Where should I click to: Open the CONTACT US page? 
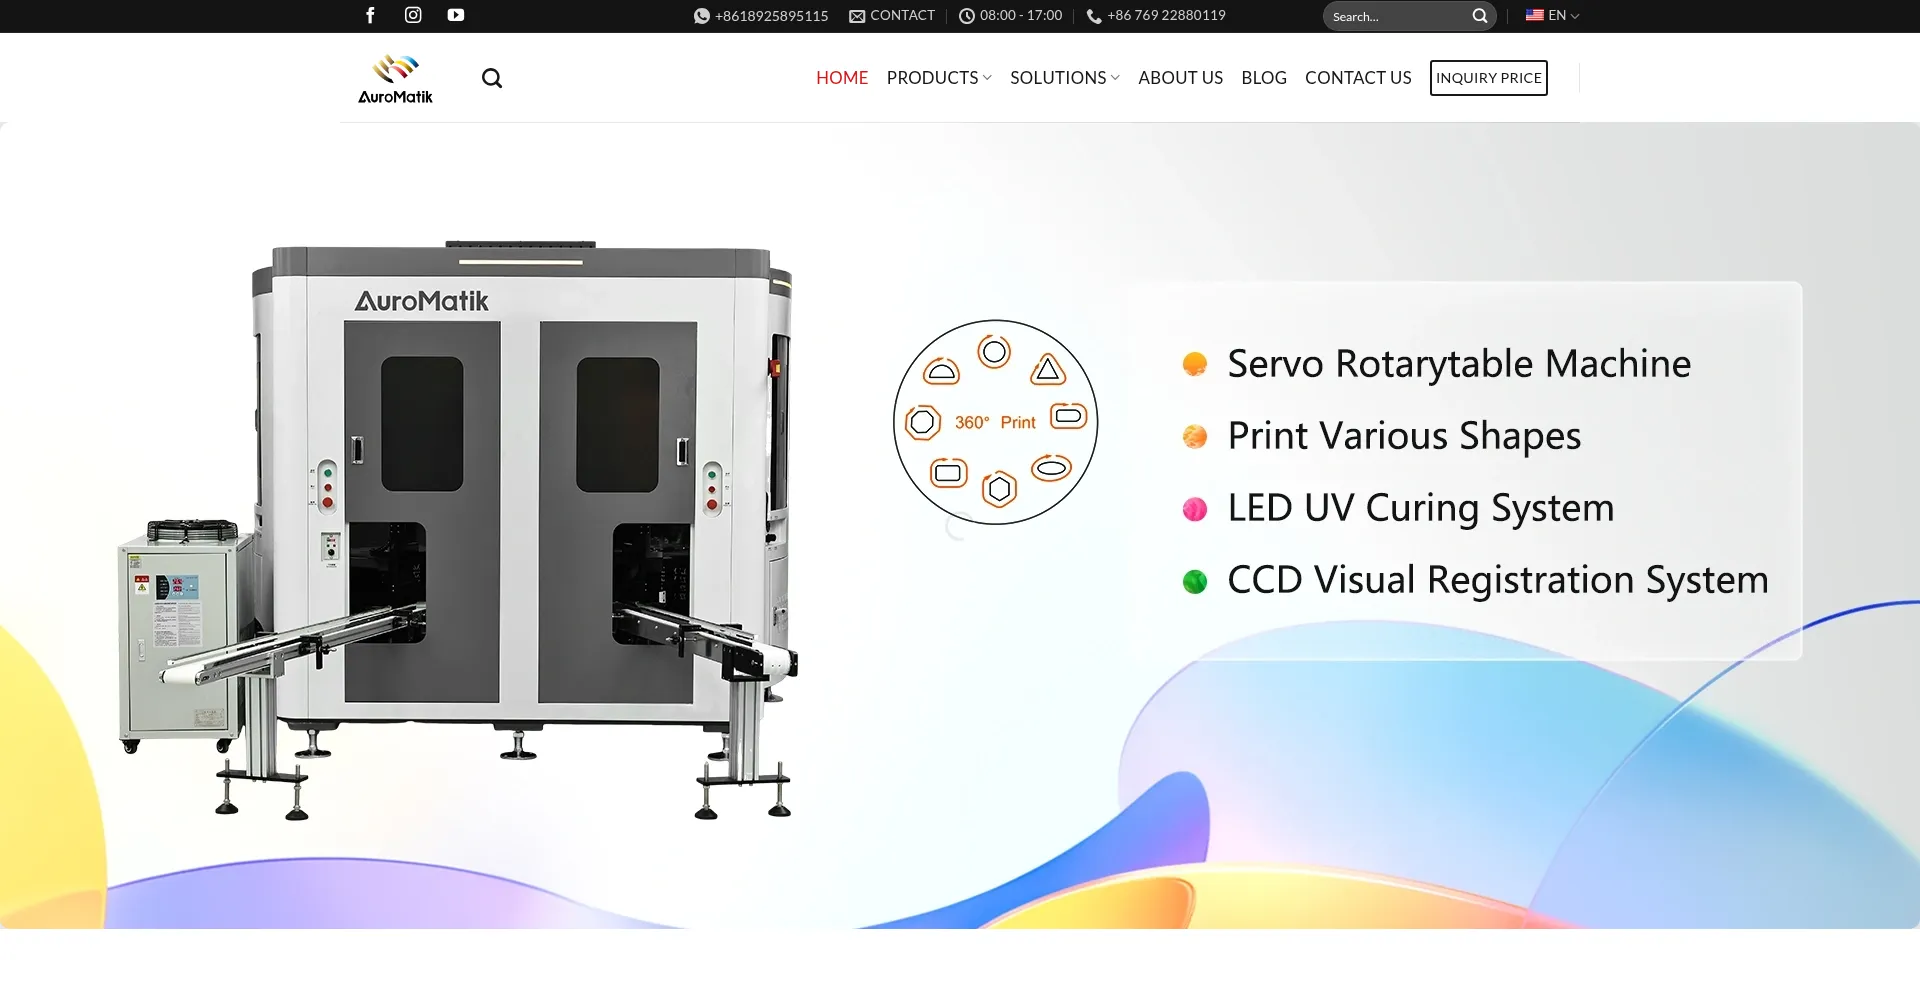click(1358, 78)
